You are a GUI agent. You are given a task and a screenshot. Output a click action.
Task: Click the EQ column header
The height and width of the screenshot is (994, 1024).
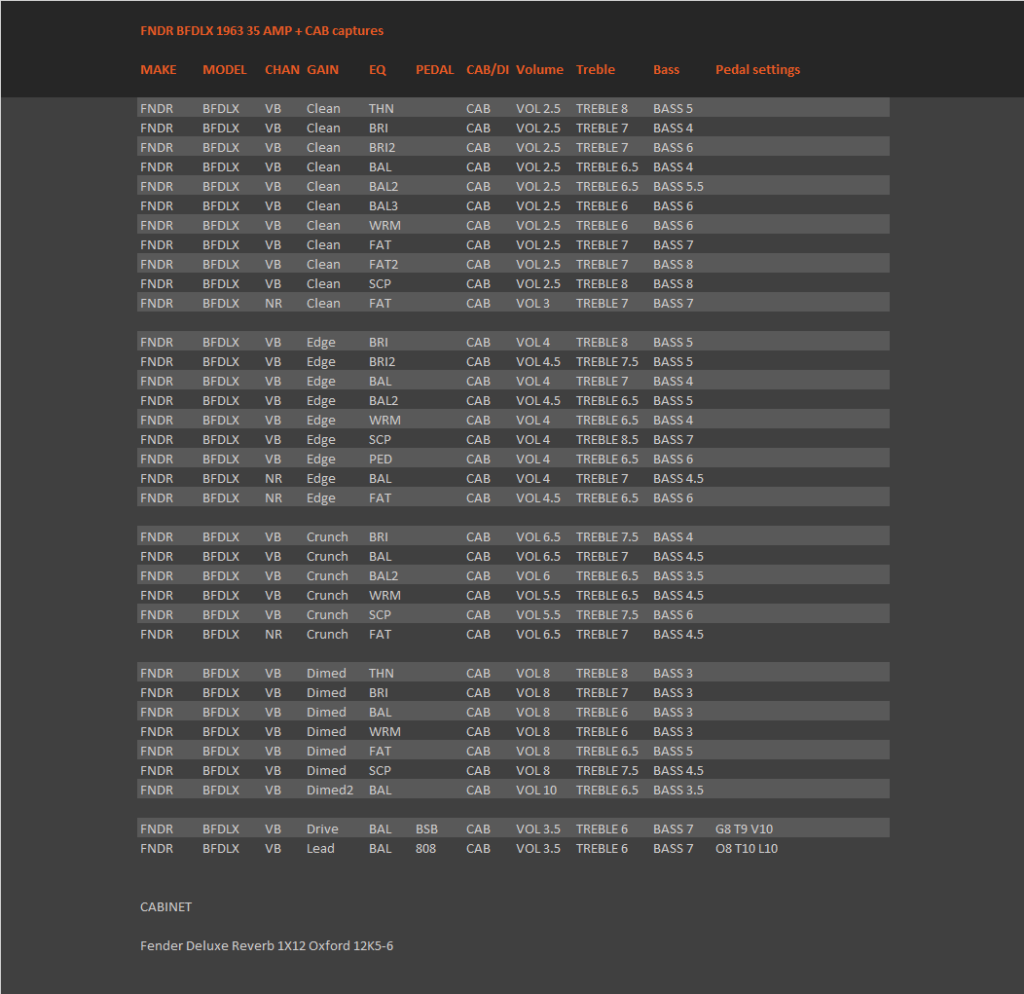point(377,70)
